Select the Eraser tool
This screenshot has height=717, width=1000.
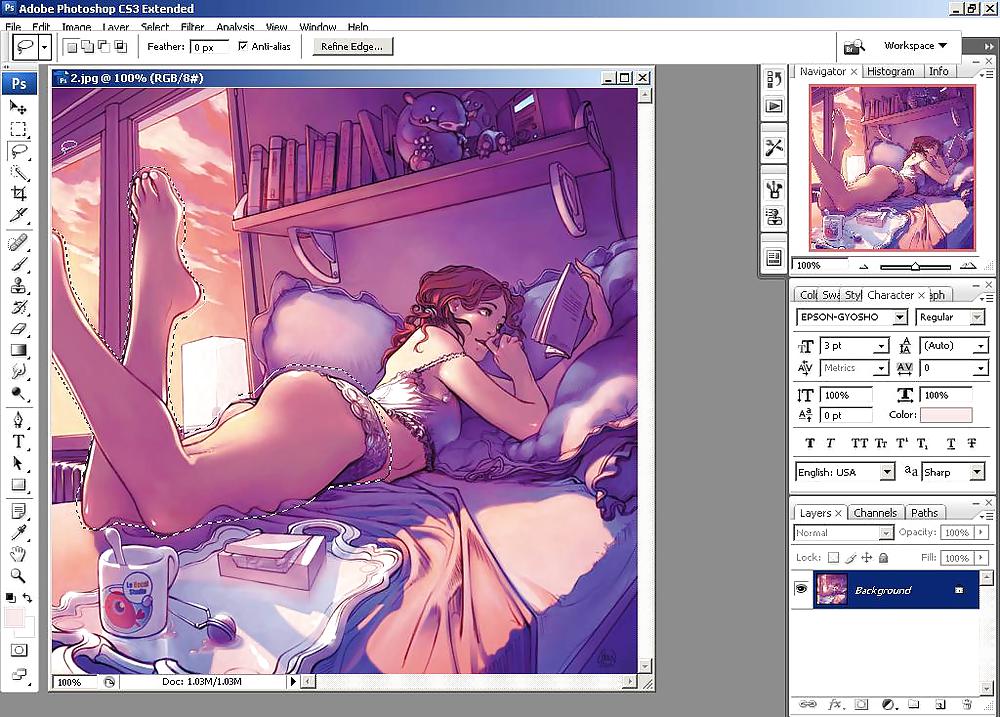pos(18,329)
